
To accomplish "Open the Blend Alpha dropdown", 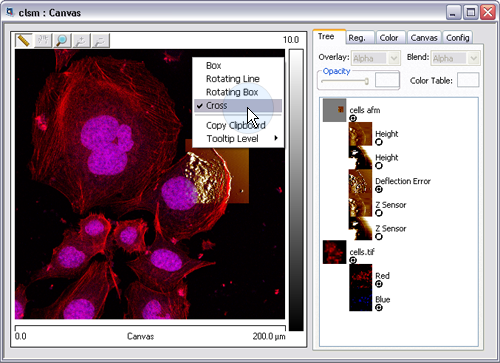I will point(456,58).
